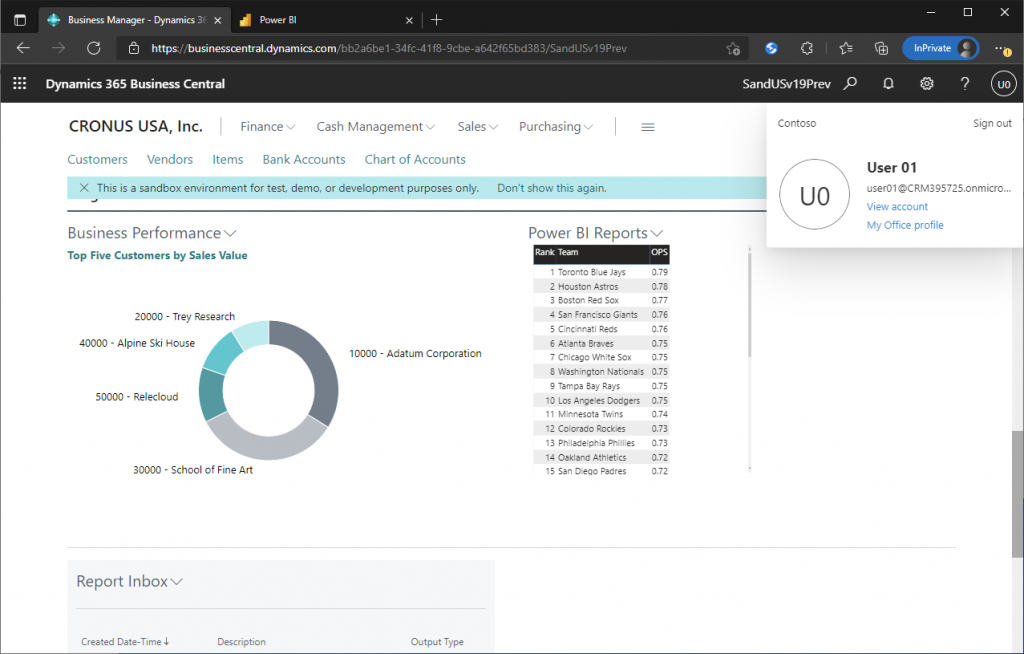
Task: Select the Toronto Blue Jays row
Action: coord(601,272)
